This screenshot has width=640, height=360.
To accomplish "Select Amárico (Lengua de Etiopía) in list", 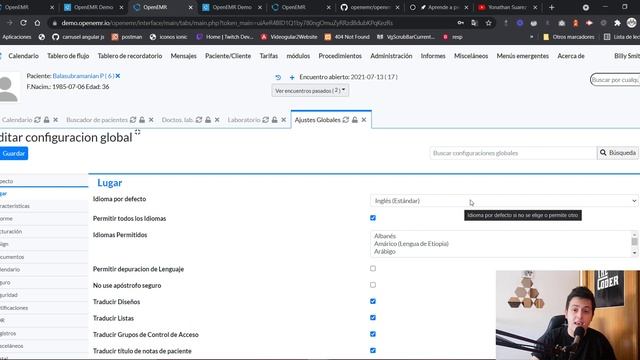I will click(x=411, y=244).
